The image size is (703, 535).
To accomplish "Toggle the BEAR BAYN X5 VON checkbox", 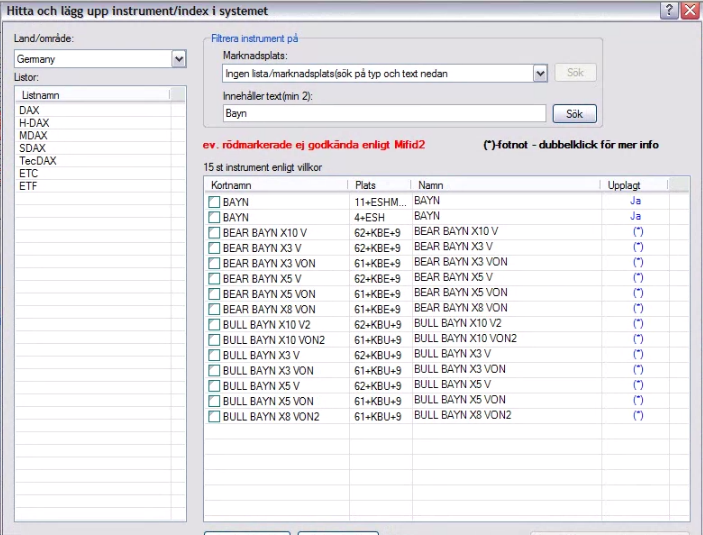I will 214,294.
